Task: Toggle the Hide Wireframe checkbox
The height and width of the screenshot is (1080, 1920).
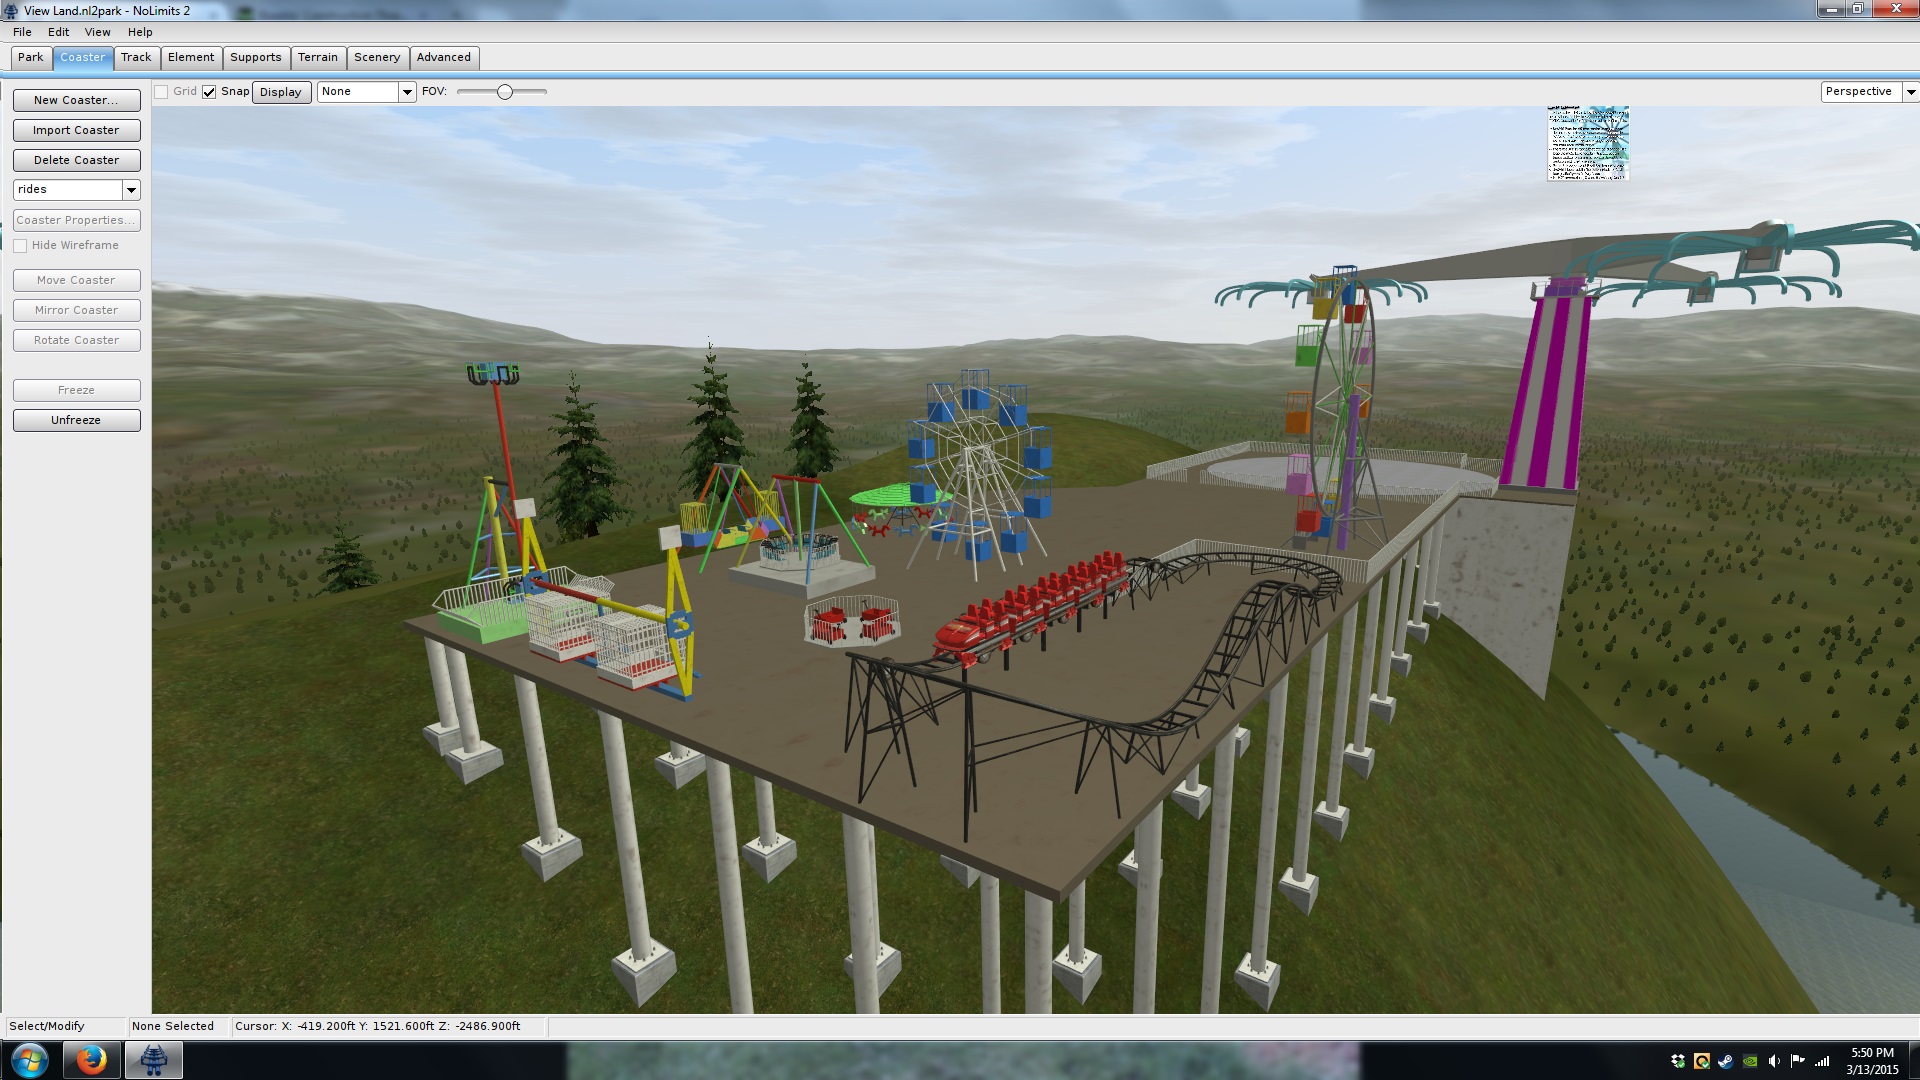Action: click(x=20, y=246)
